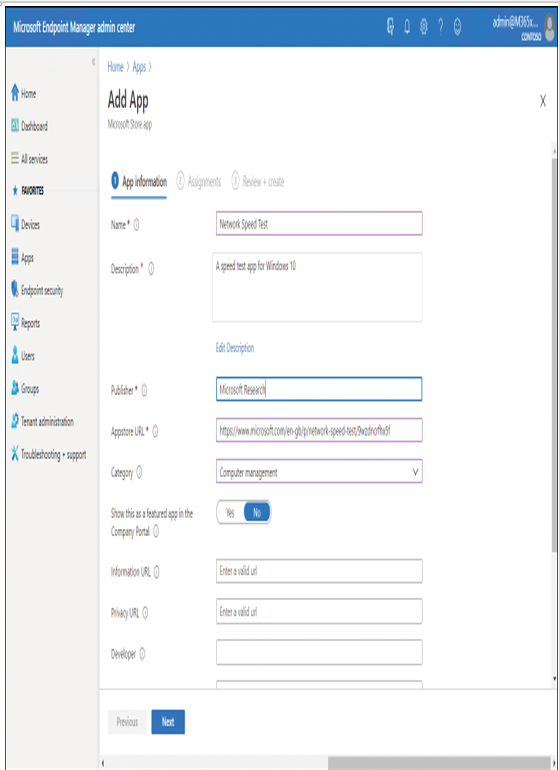Click the info icon beside Appstore URL

155,432
